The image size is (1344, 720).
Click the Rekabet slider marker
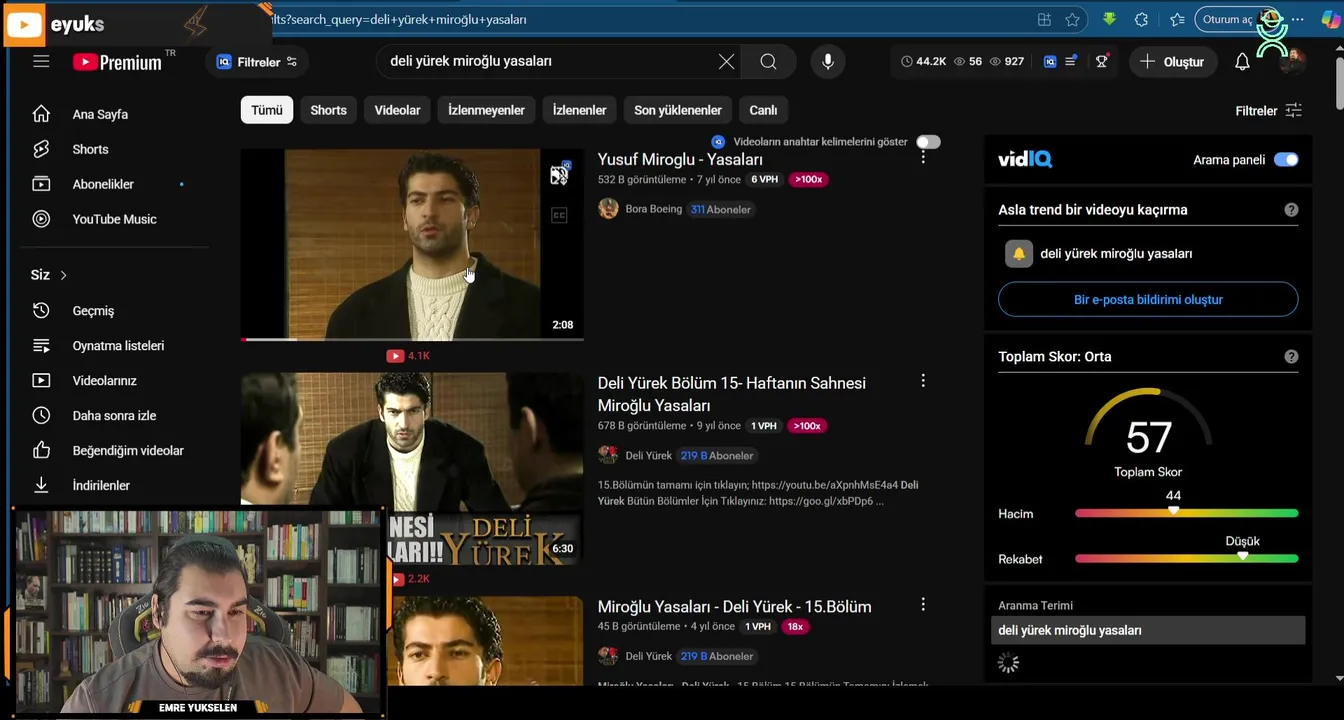point(1242,556)
